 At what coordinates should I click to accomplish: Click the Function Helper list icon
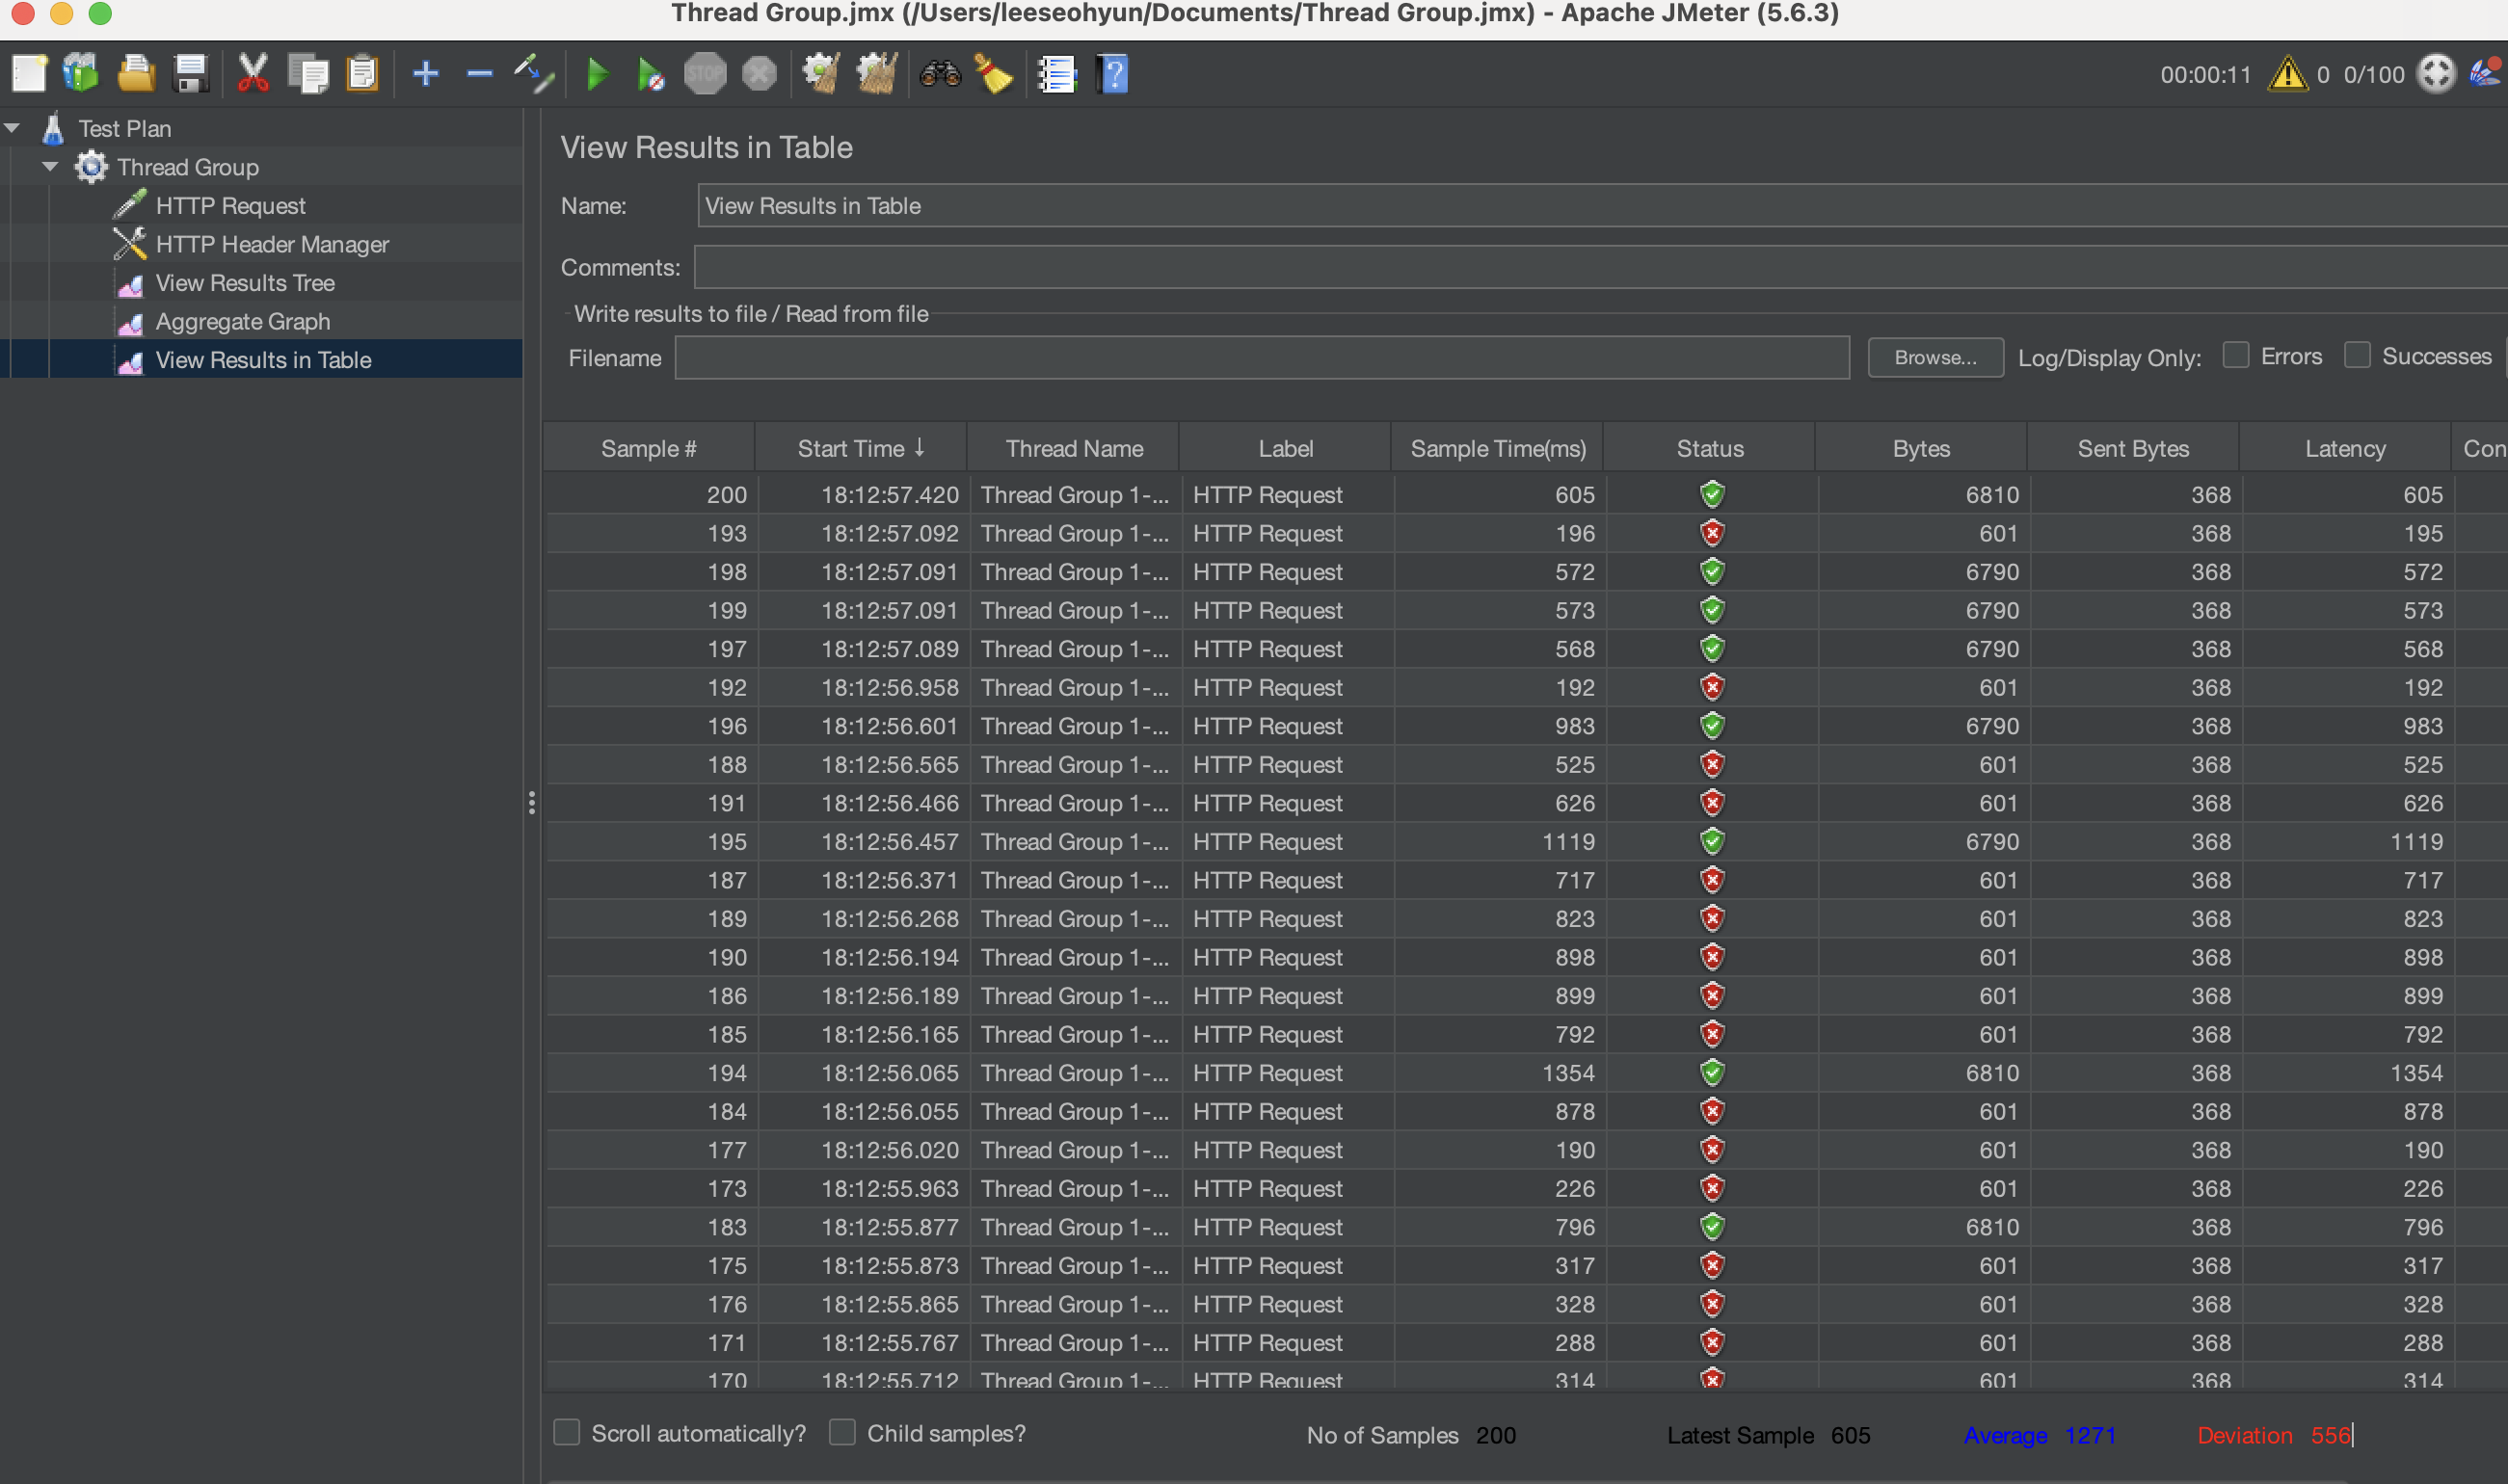(1056, 74)
